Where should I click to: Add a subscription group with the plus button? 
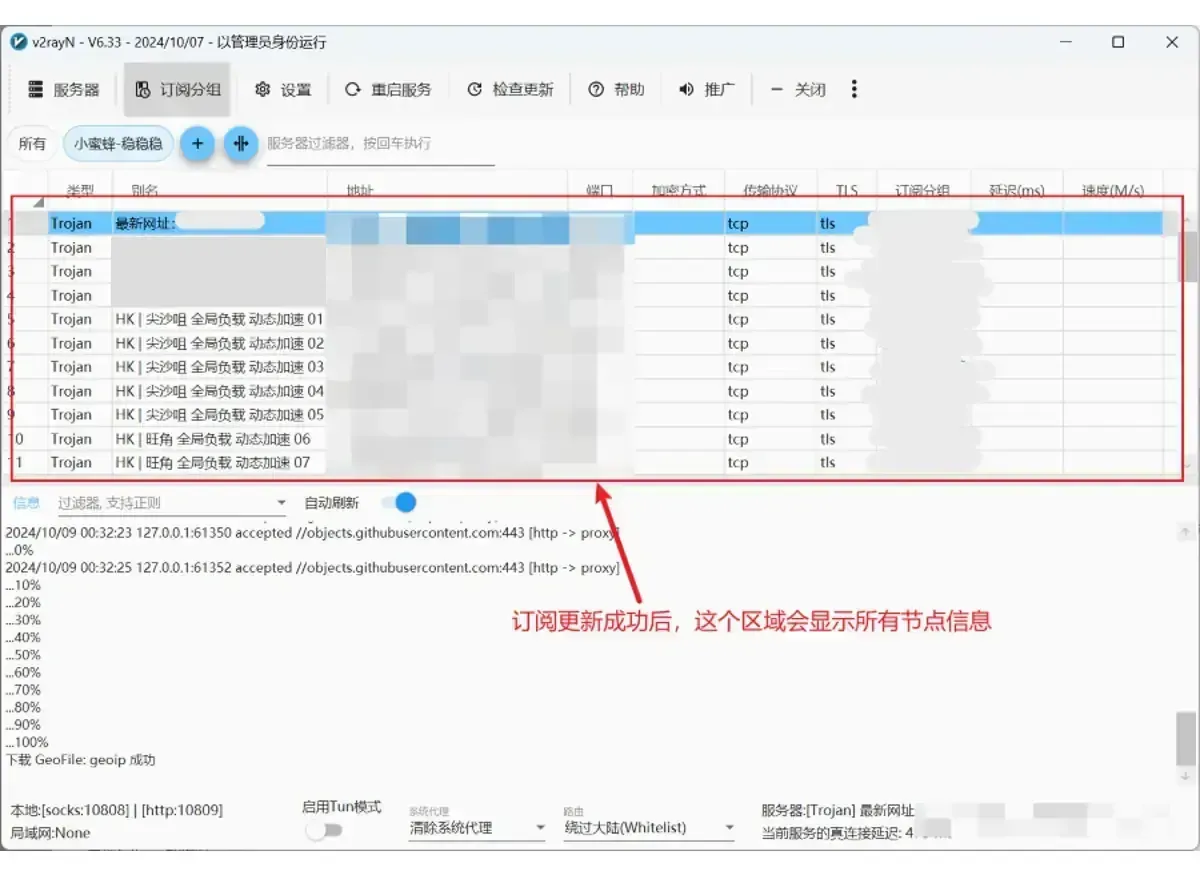[x=197, y=144]
